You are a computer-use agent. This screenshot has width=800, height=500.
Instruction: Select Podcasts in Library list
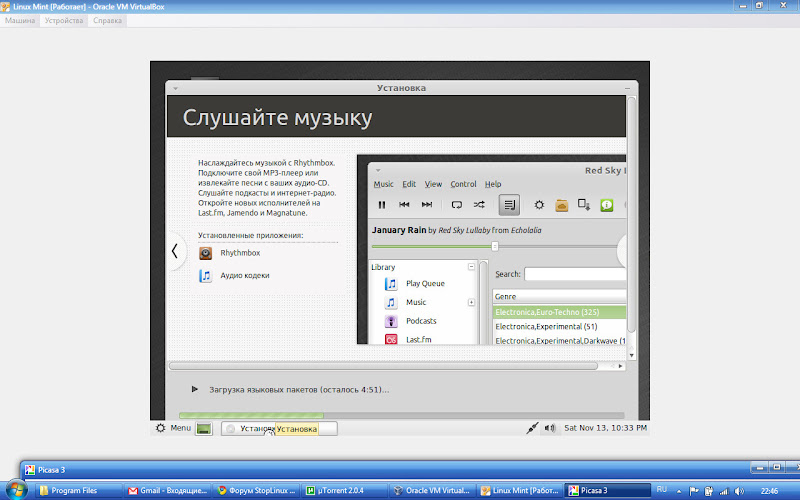[421, 321]
